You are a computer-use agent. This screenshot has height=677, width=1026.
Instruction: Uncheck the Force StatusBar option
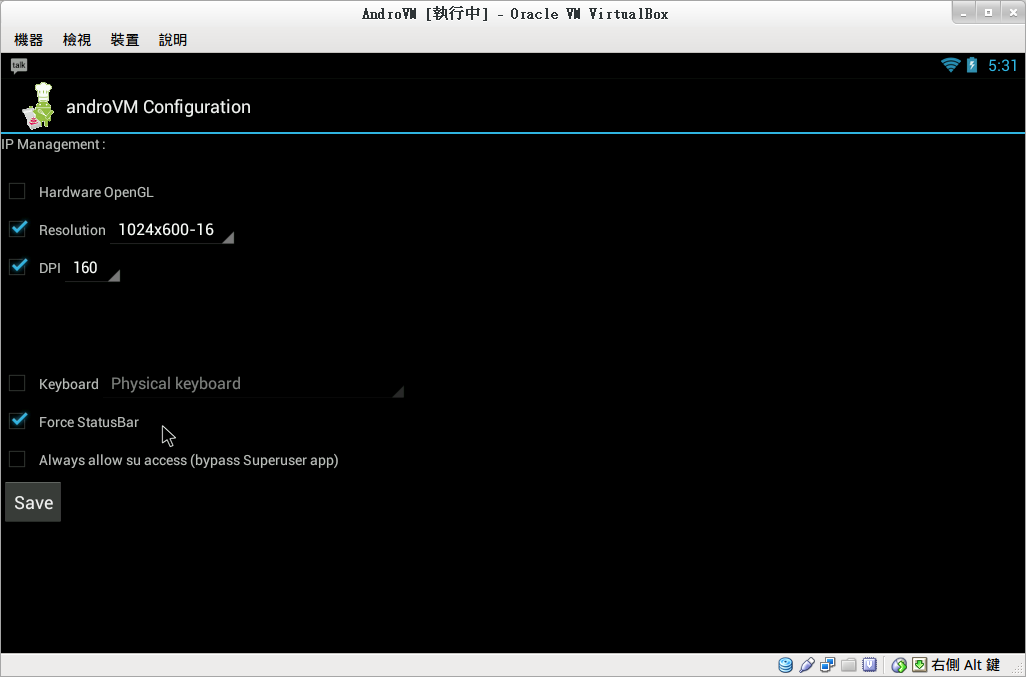[17, 421]
